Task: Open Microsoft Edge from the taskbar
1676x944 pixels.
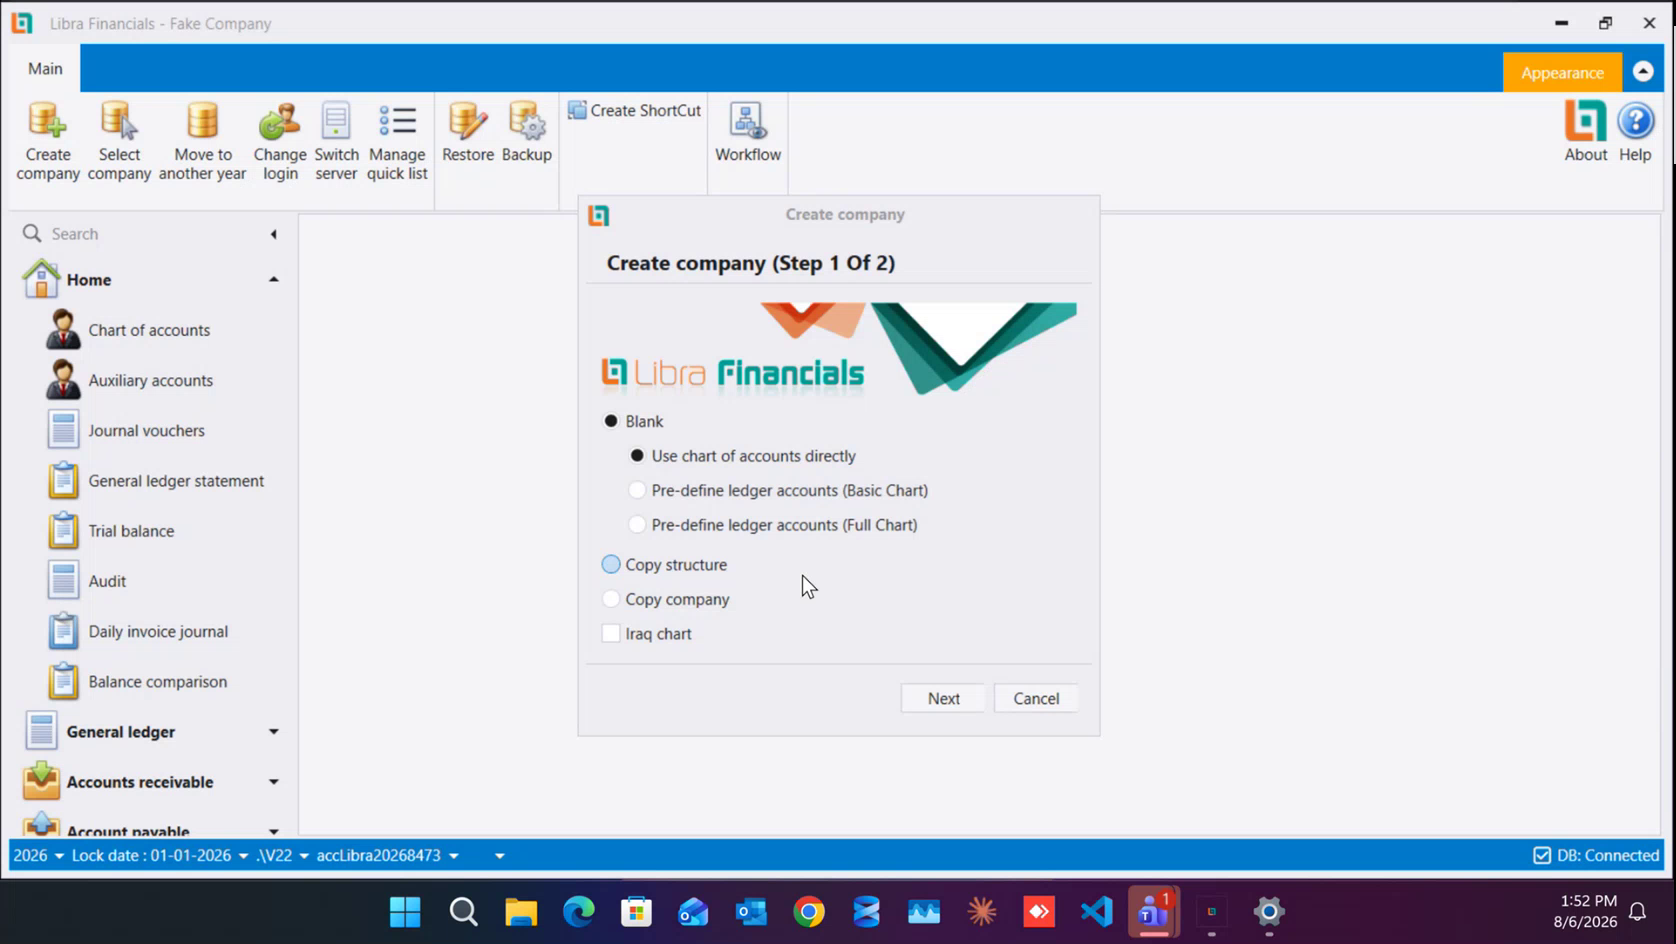Action: pos(579,911)
